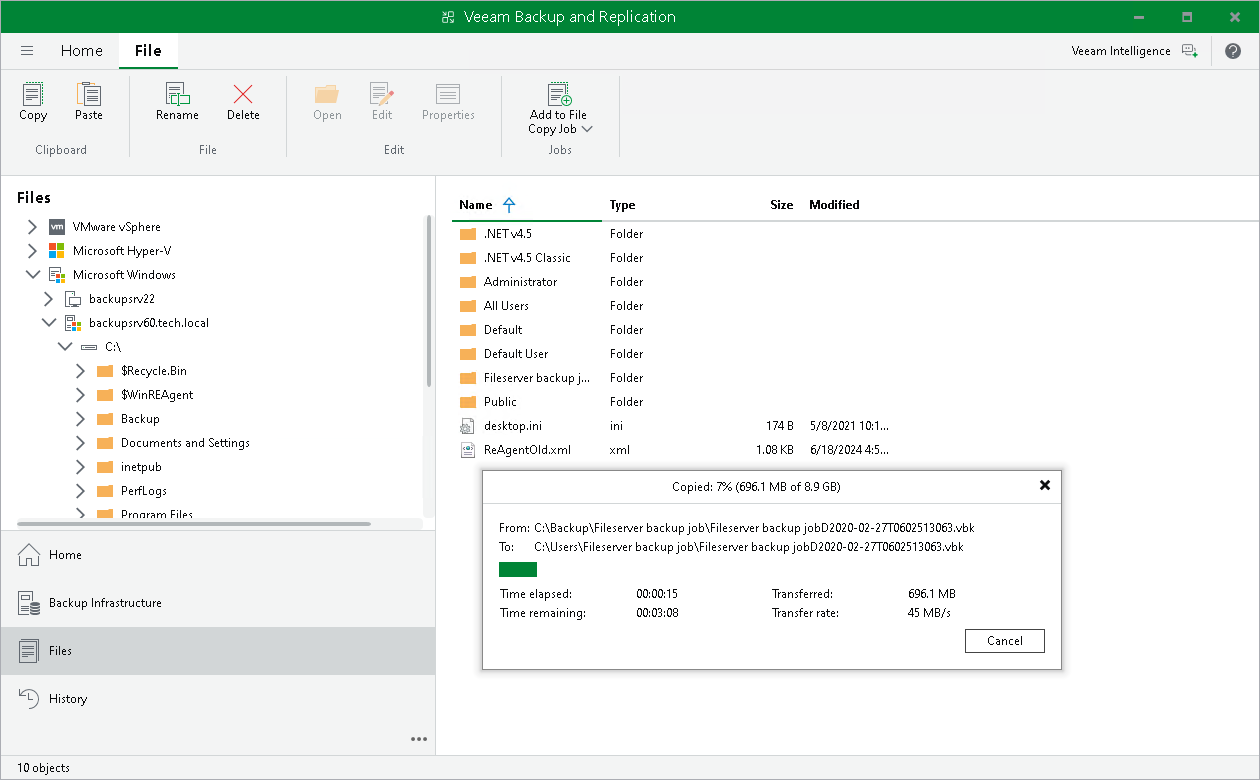
Task: Click the History view clock icon
Action: (x=30, y=698)
